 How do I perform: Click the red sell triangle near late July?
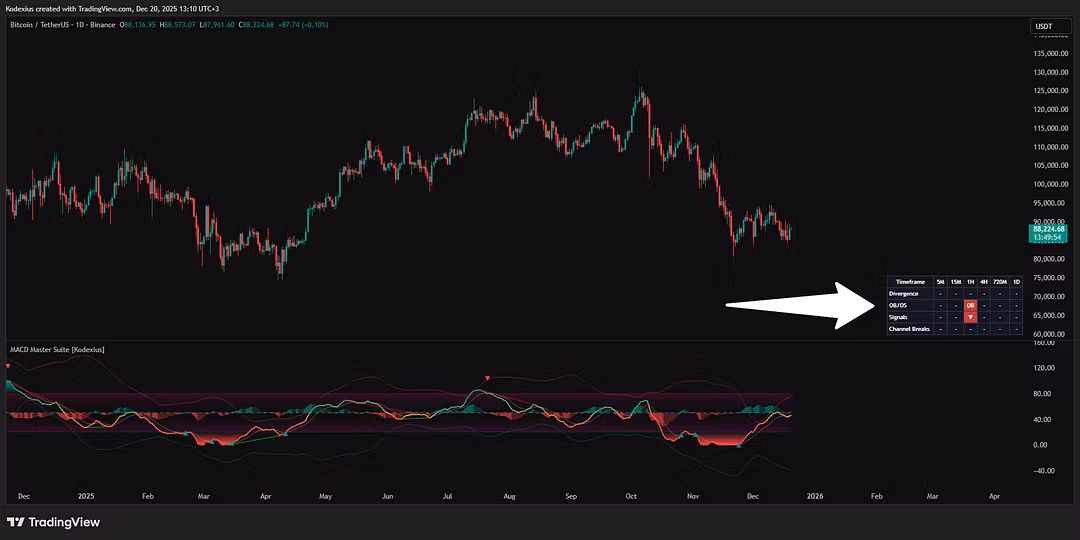pos(487,378)
